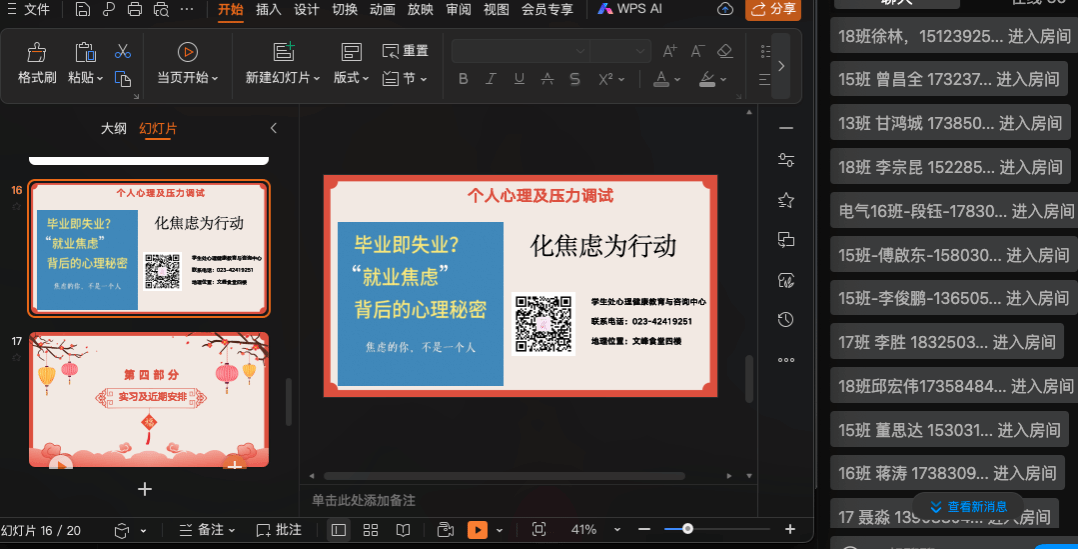Toggle strikethrough formatting
The width and height of the screenshot is (1078, 549).
tap(547, 79)
